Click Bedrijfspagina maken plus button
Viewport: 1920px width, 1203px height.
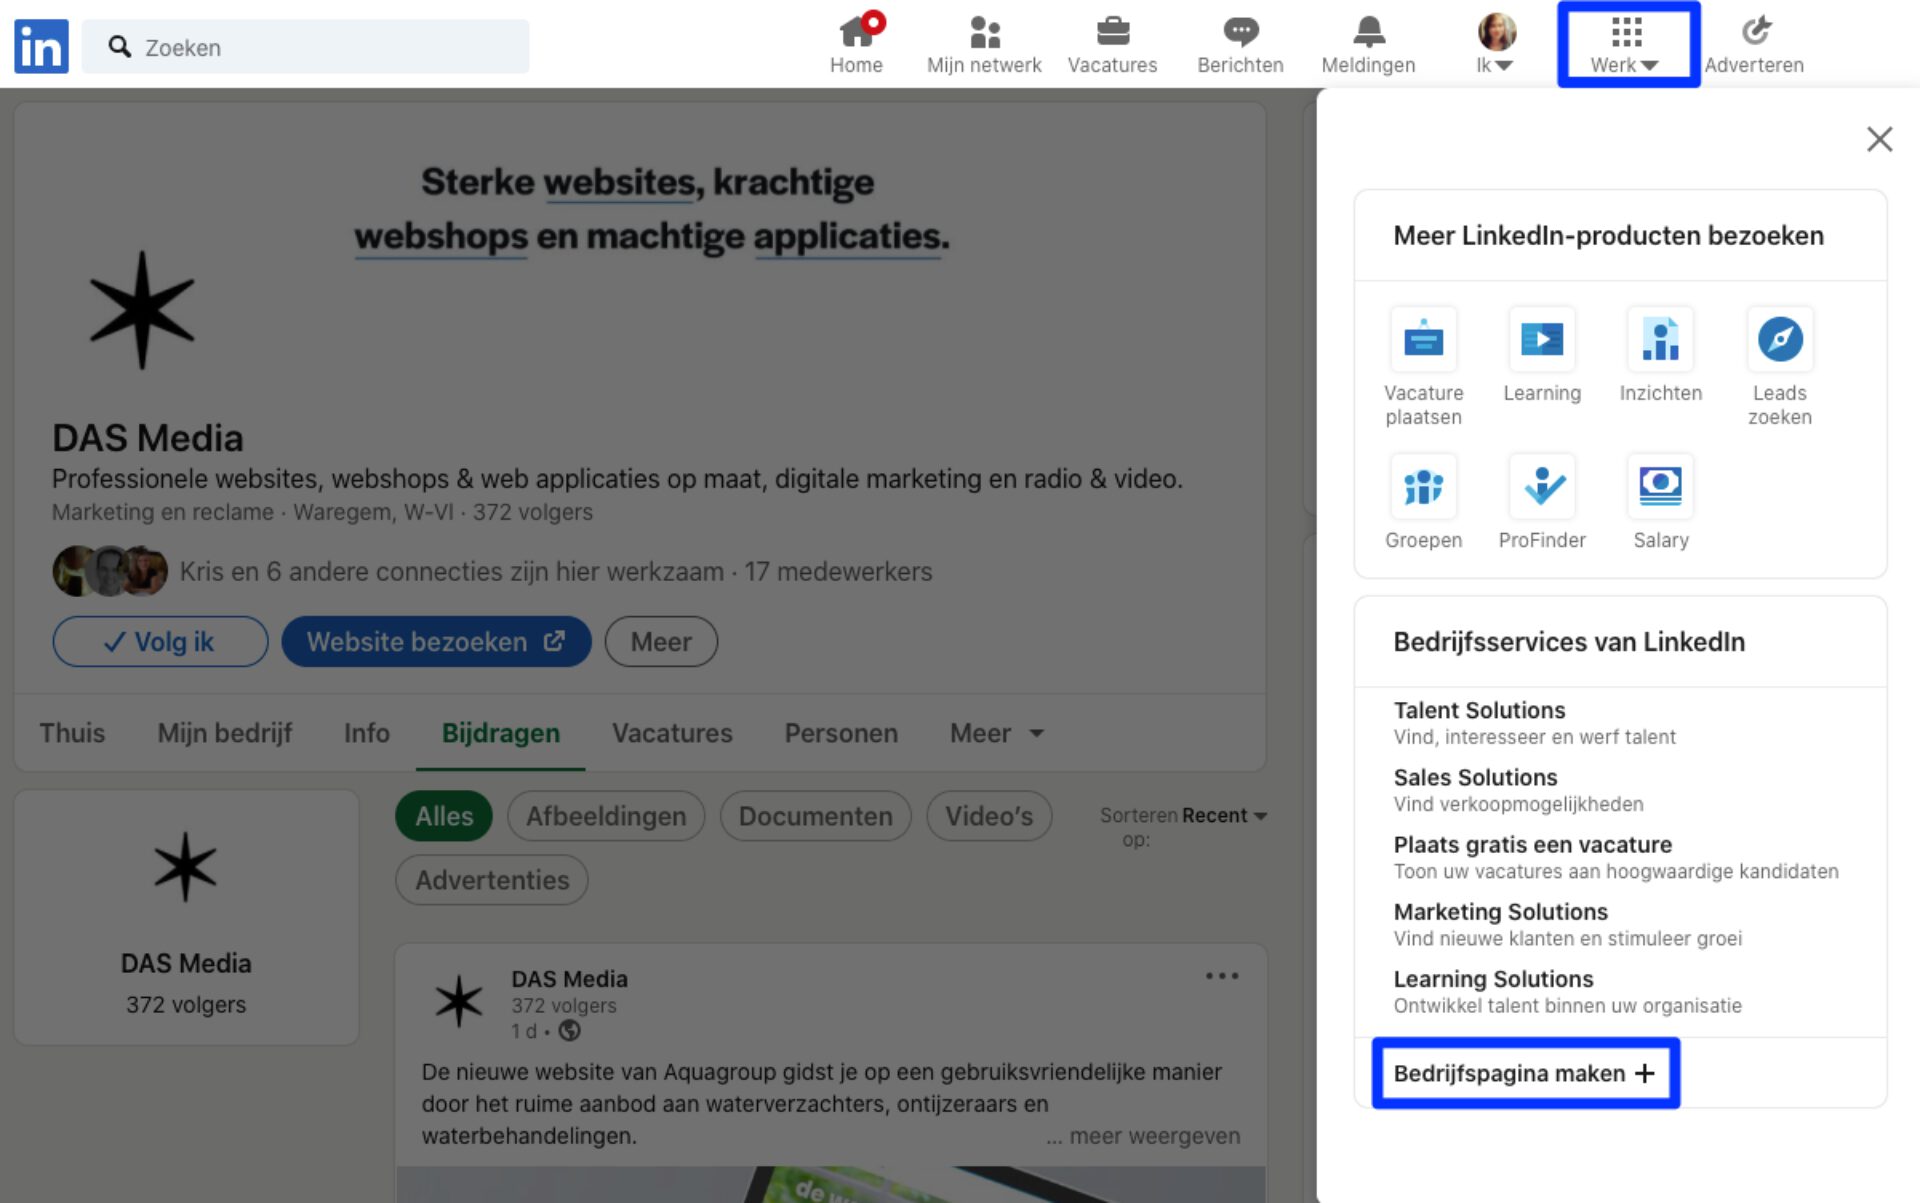1525,1073
